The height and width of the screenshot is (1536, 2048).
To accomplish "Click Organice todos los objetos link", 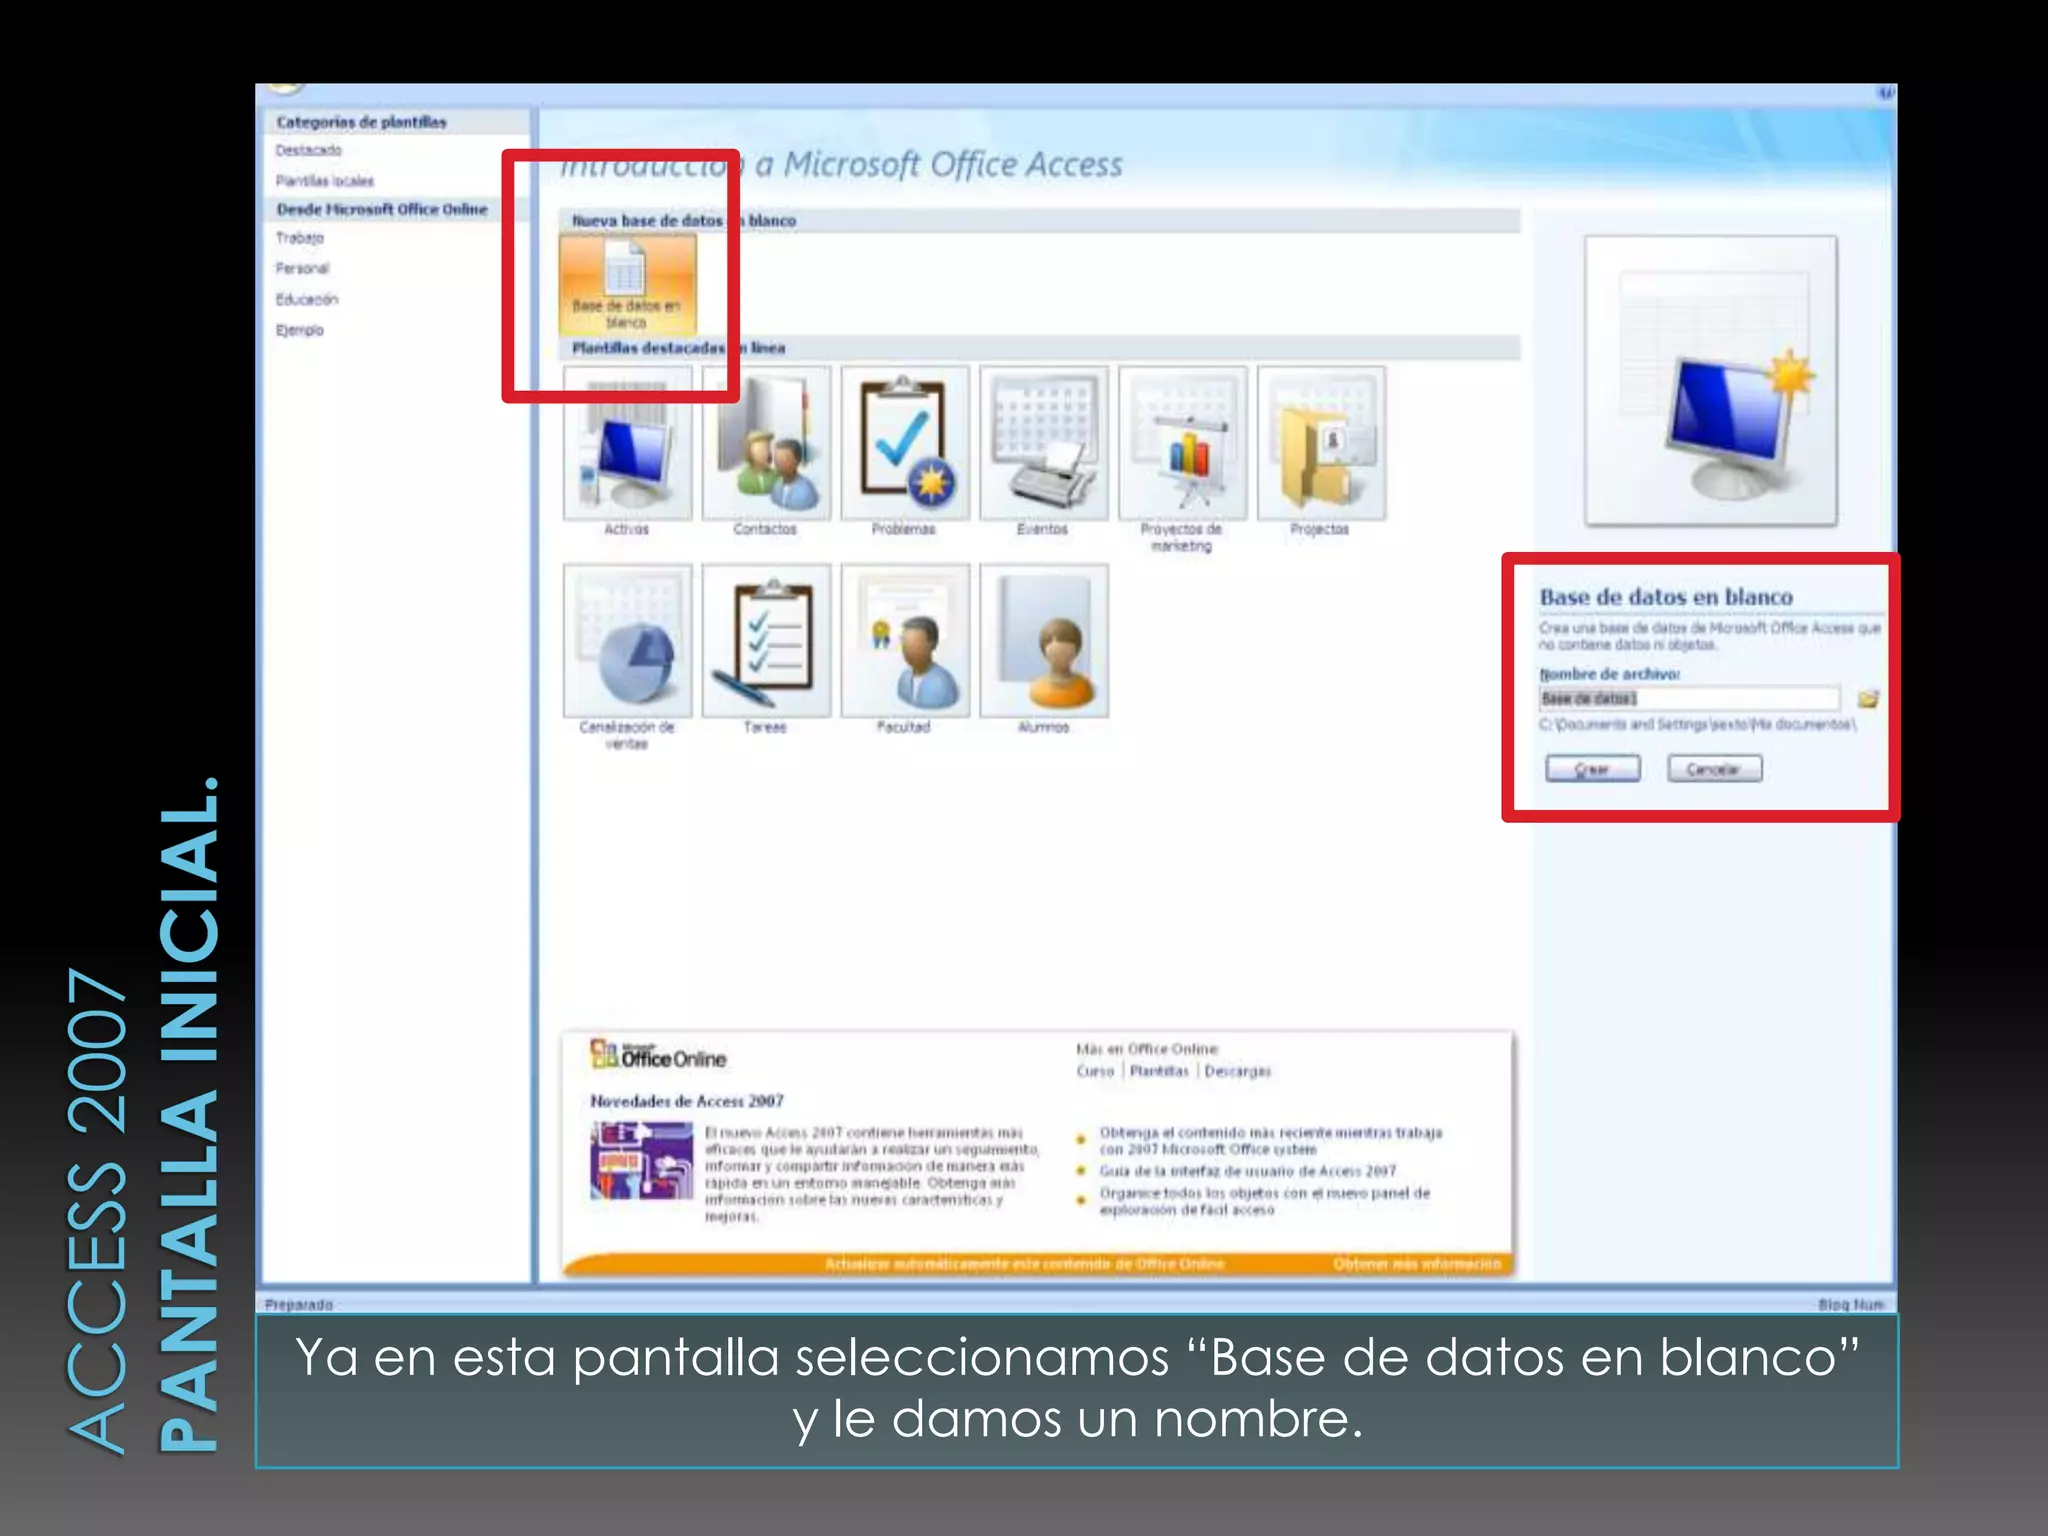I will pos(1265,1201).
